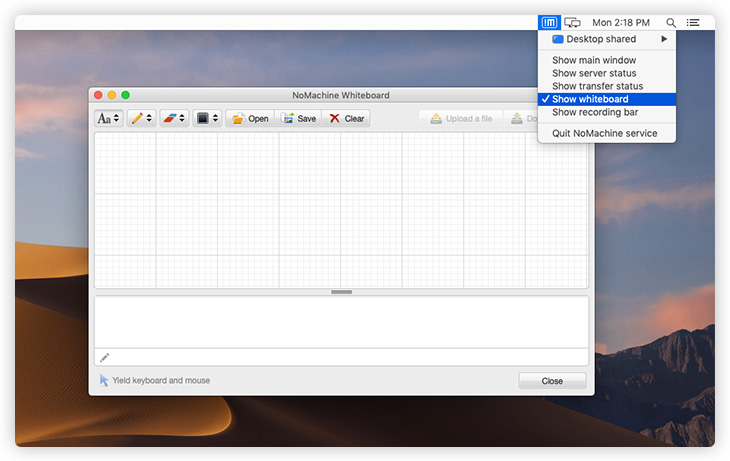Toggle Yield keyboard and mouse

tap(155, 380)
